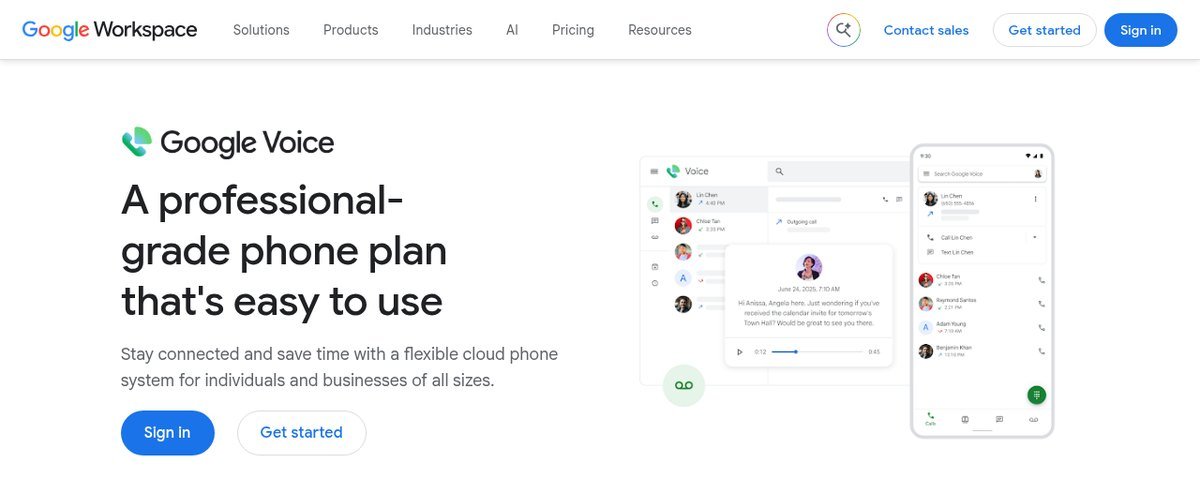The image size is (1200, 478).
Task: Open the Chloe Tan row in the desktop call list
Action: click(718, 225)
